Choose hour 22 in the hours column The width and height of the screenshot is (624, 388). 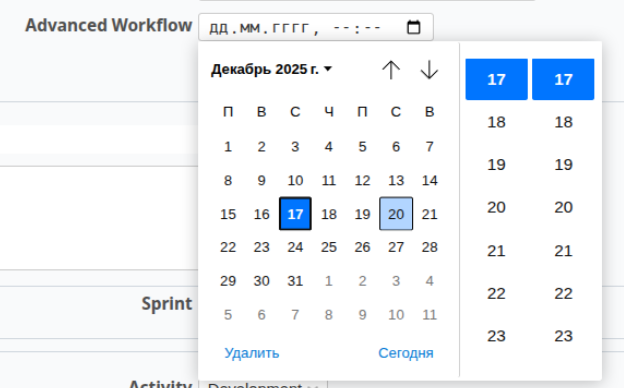(x=496, y=294)
